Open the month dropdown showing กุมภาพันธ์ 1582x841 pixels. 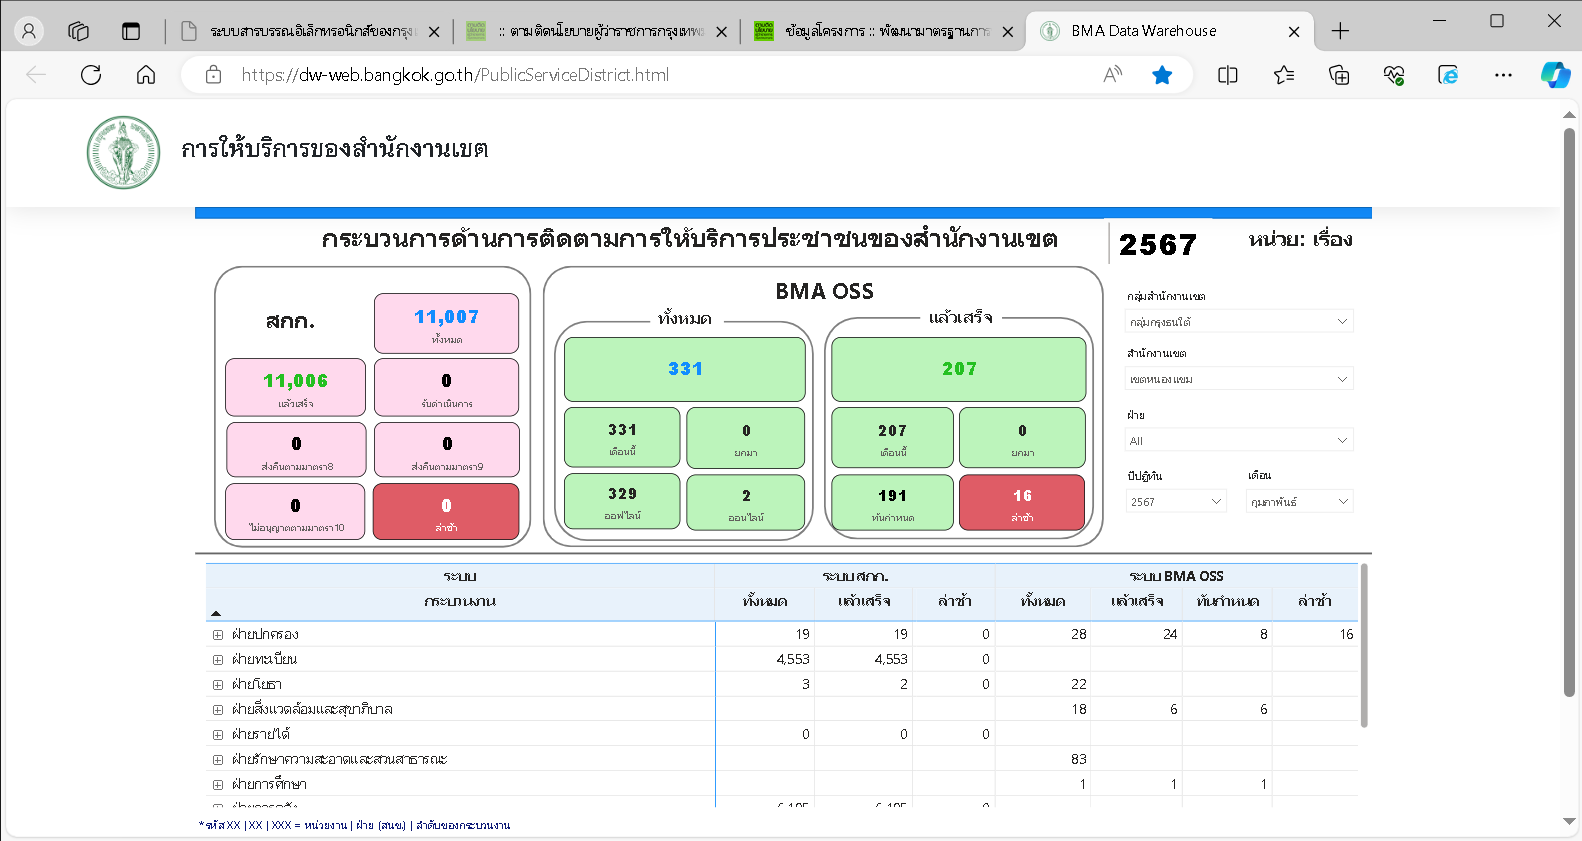tap(1299, 502)
